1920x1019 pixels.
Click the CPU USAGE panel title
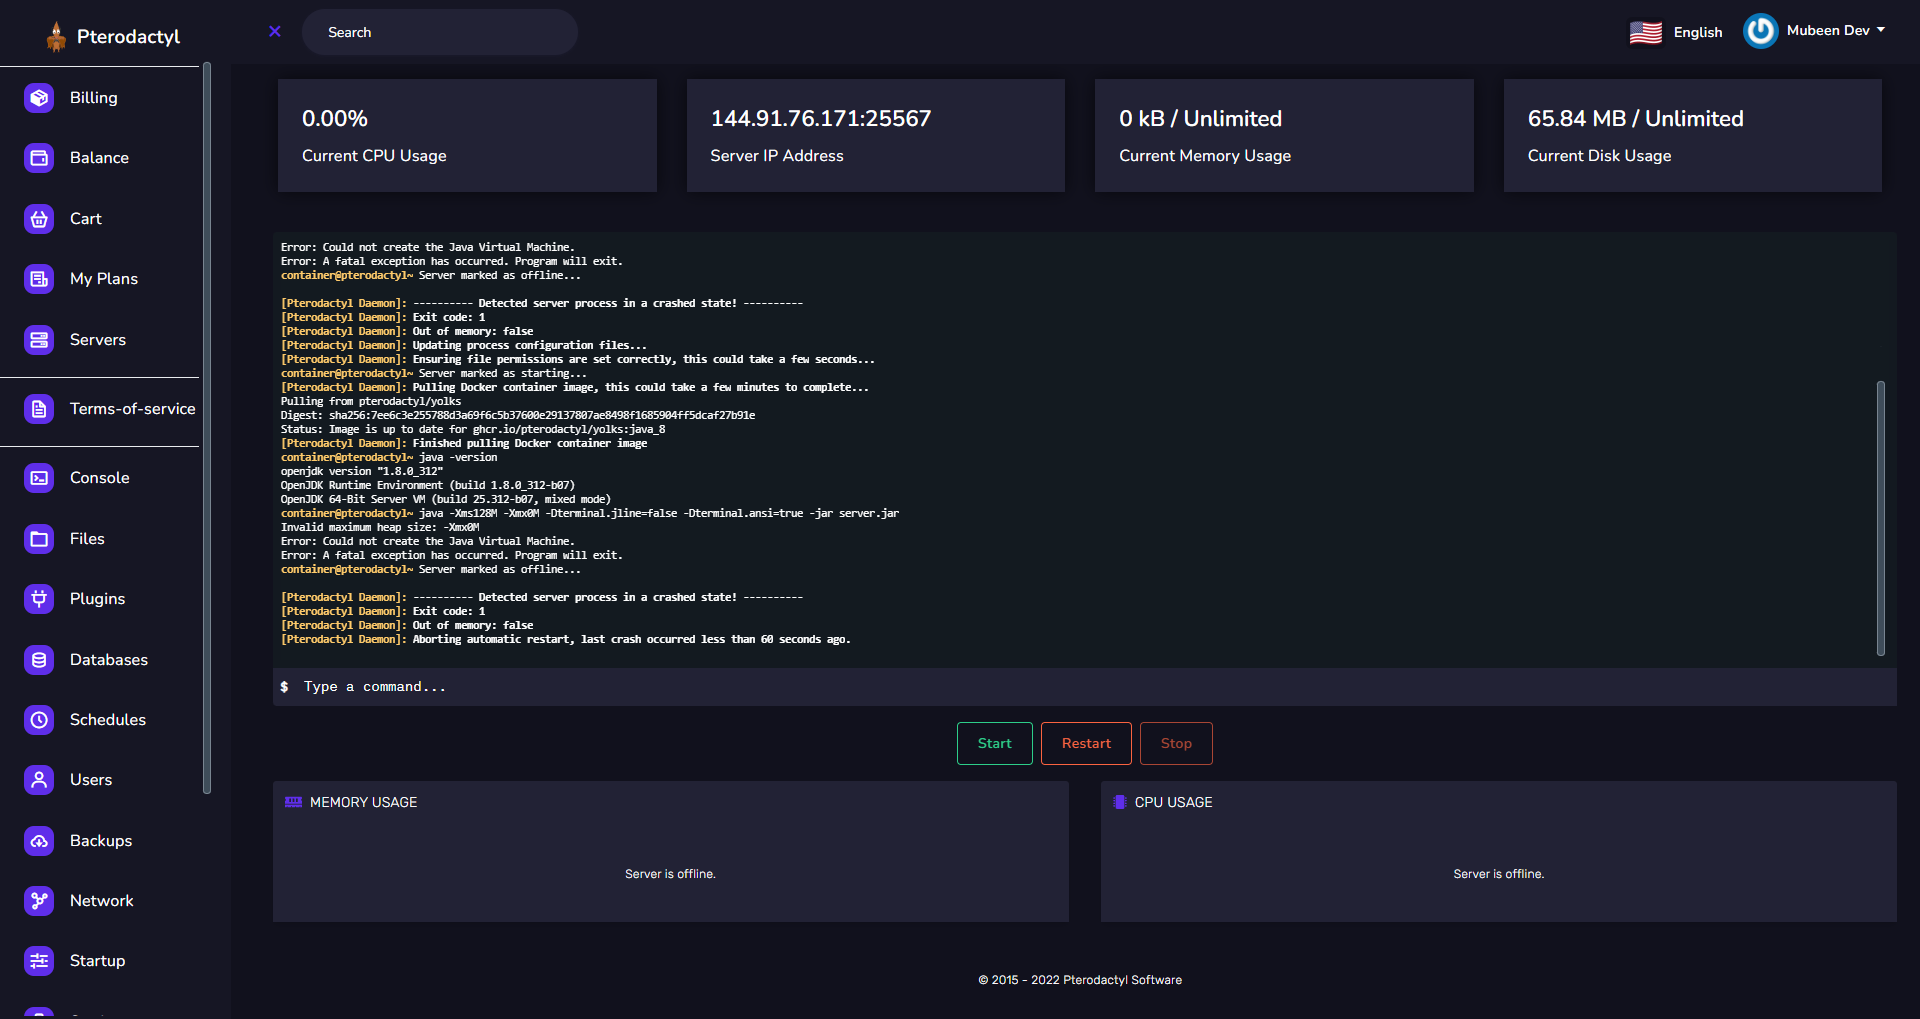point(1173,802)
